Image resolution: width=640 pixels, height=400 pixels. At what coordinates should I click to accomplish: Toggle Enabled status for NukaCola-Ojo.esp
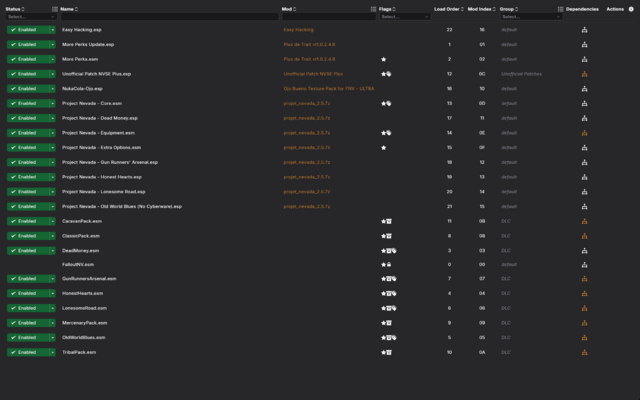[x=28, y=89]
